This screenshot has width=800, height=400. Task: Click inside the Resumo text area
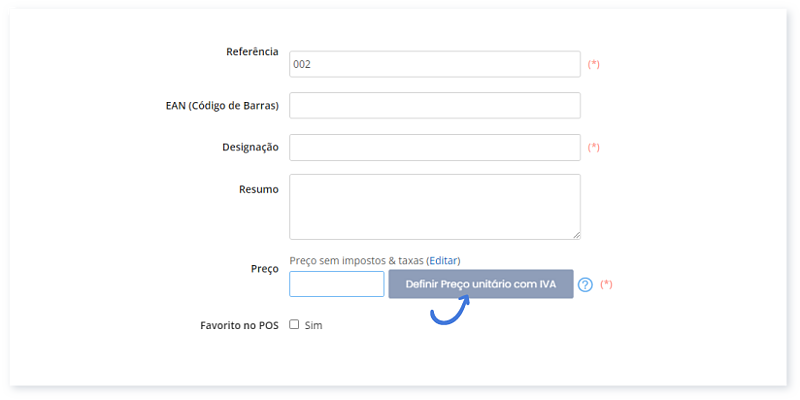click(435, 207)
